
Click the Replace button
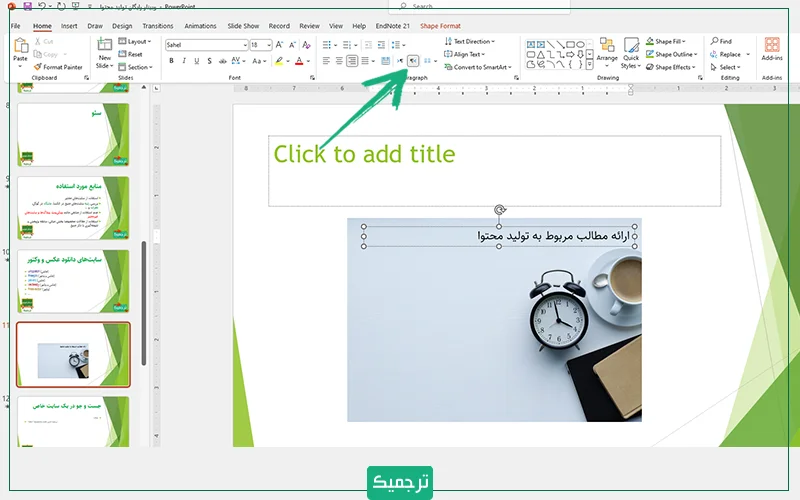[x=730, y=54]
